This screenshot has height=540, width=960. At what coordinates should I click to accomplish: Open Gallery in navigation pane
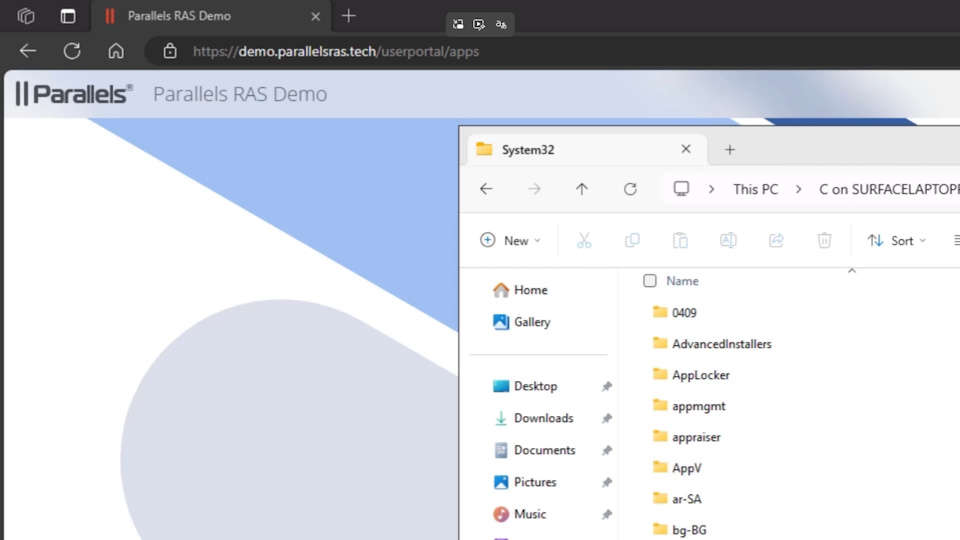(521, 321)
